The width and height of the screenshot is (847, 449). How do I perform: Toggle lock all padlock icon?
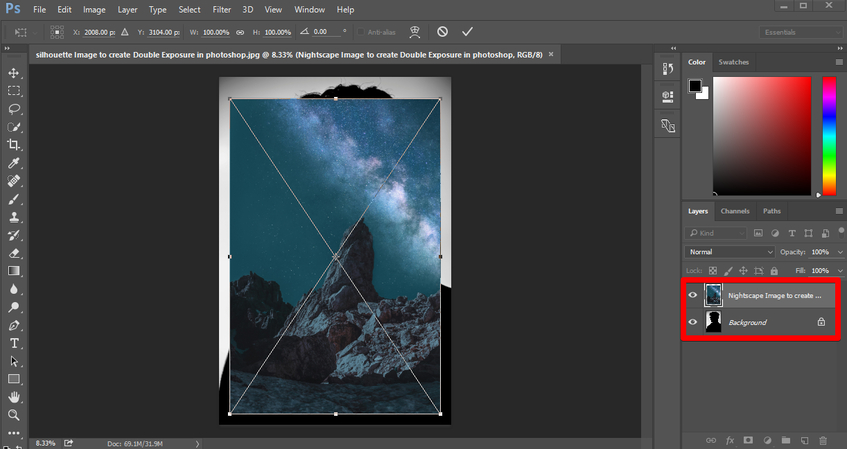(774, 270)
